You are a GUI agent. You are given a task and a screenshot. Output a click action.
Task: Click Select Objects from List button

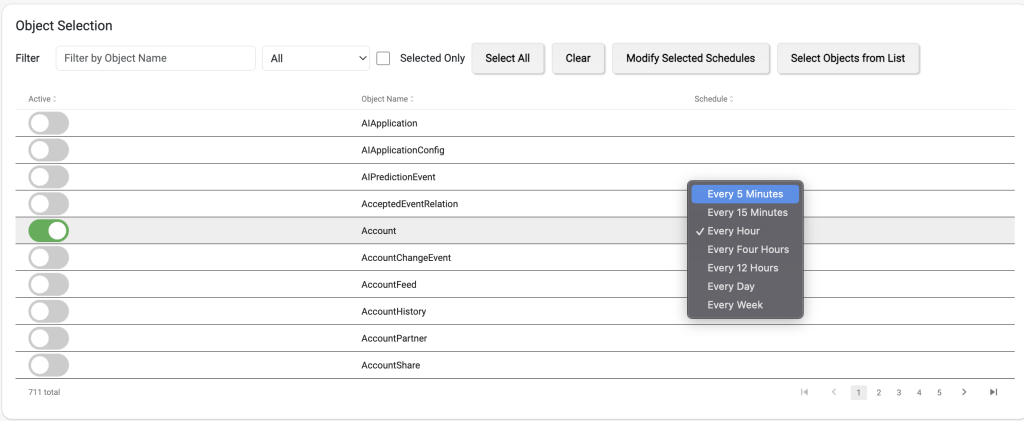[x=848, y=58]
